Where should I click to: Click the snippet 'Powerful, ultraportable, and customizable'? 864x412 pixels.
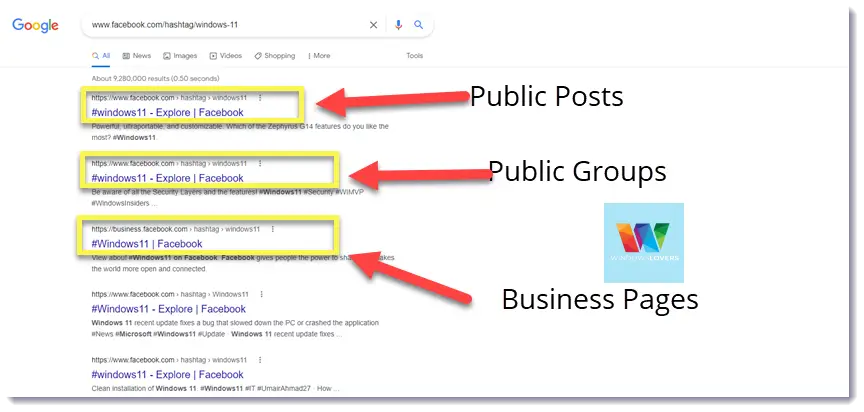point(240,132)
